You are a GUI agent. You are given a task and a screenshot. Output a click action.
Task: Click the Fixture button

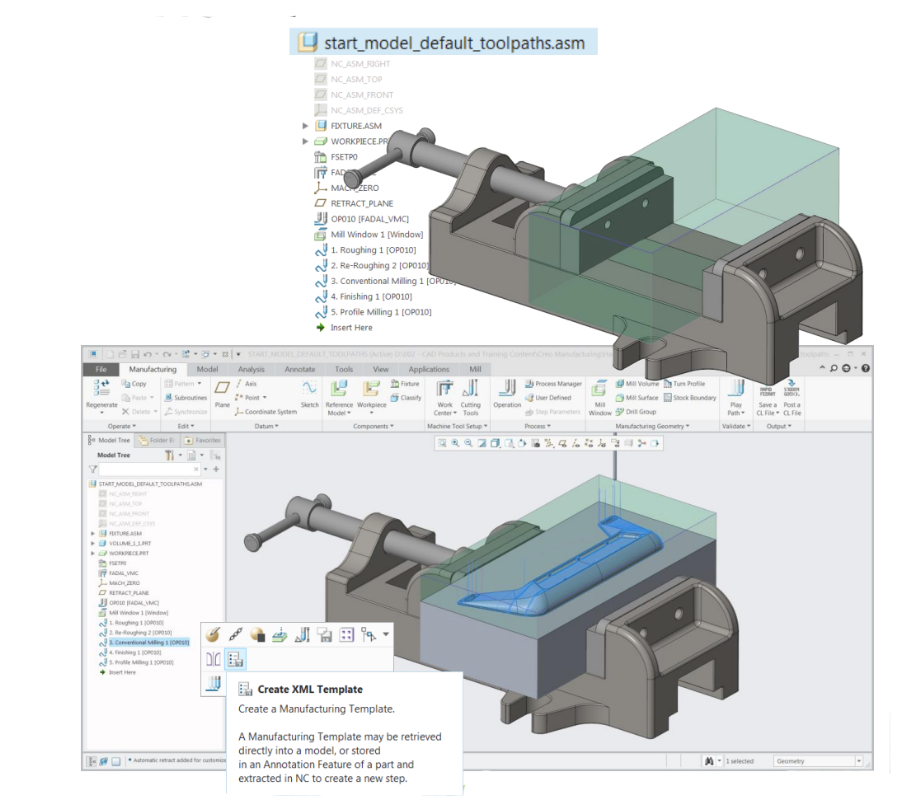(405, 383)
